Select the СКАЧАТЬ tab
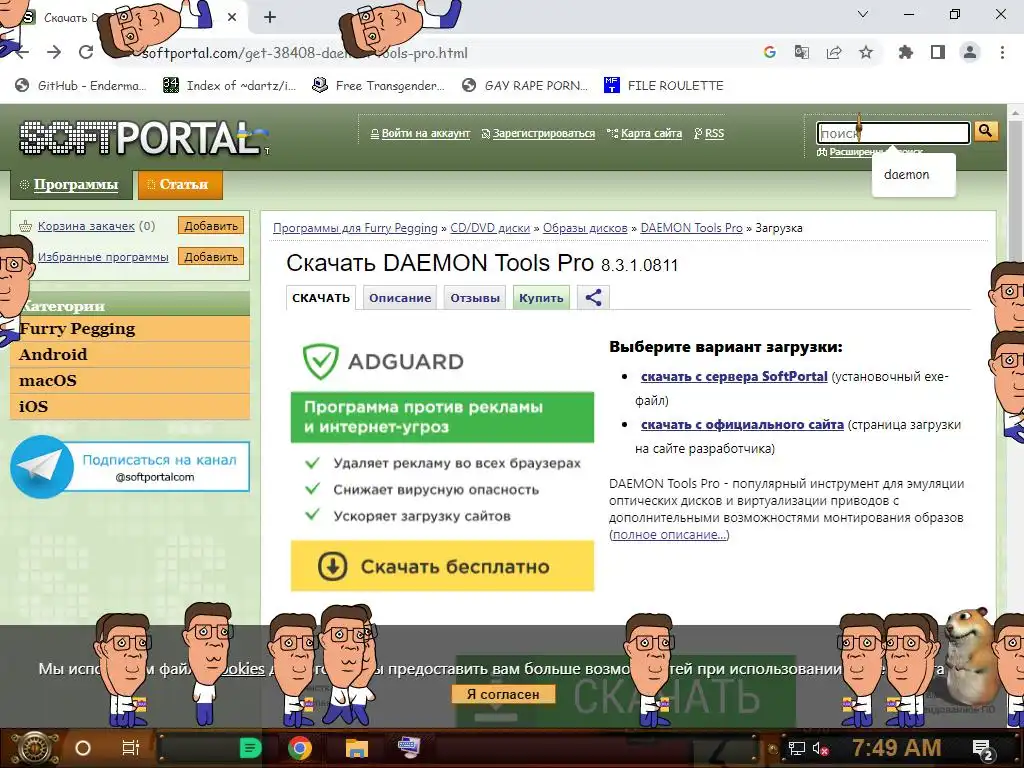The width and height of the screenshot is (1024, 768). tap(321, 298)
